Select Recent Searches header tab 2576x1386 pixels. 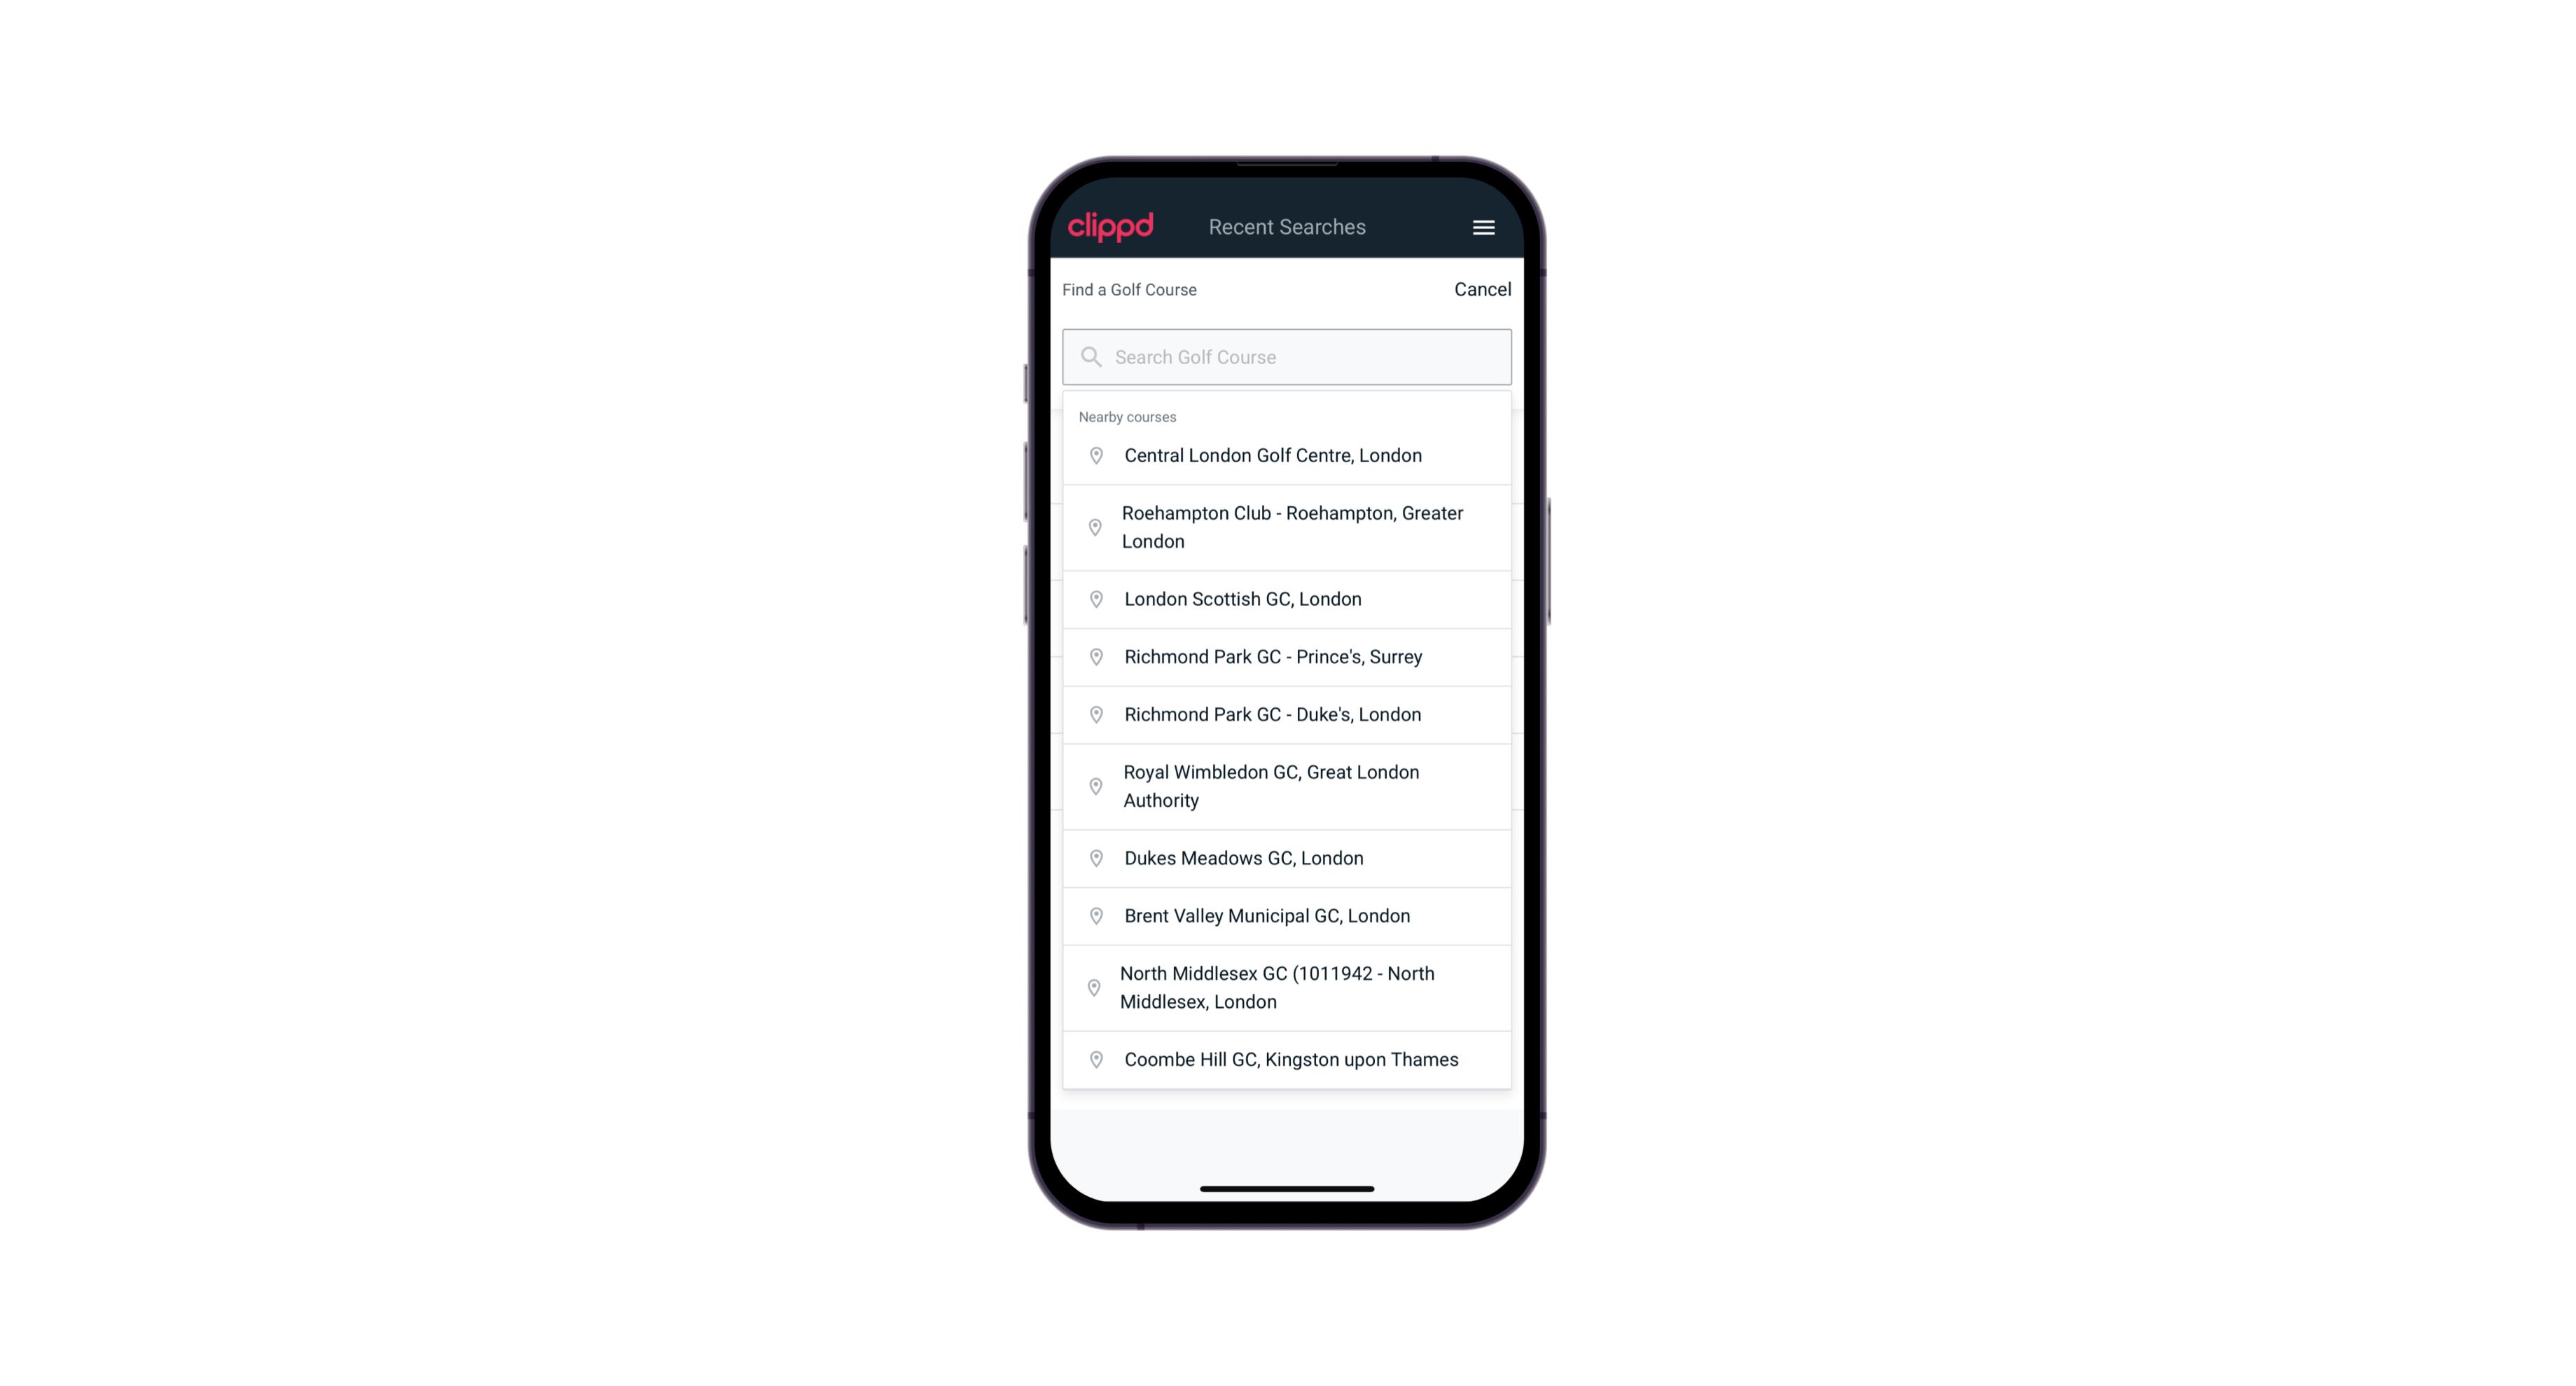coord(1287,227)
